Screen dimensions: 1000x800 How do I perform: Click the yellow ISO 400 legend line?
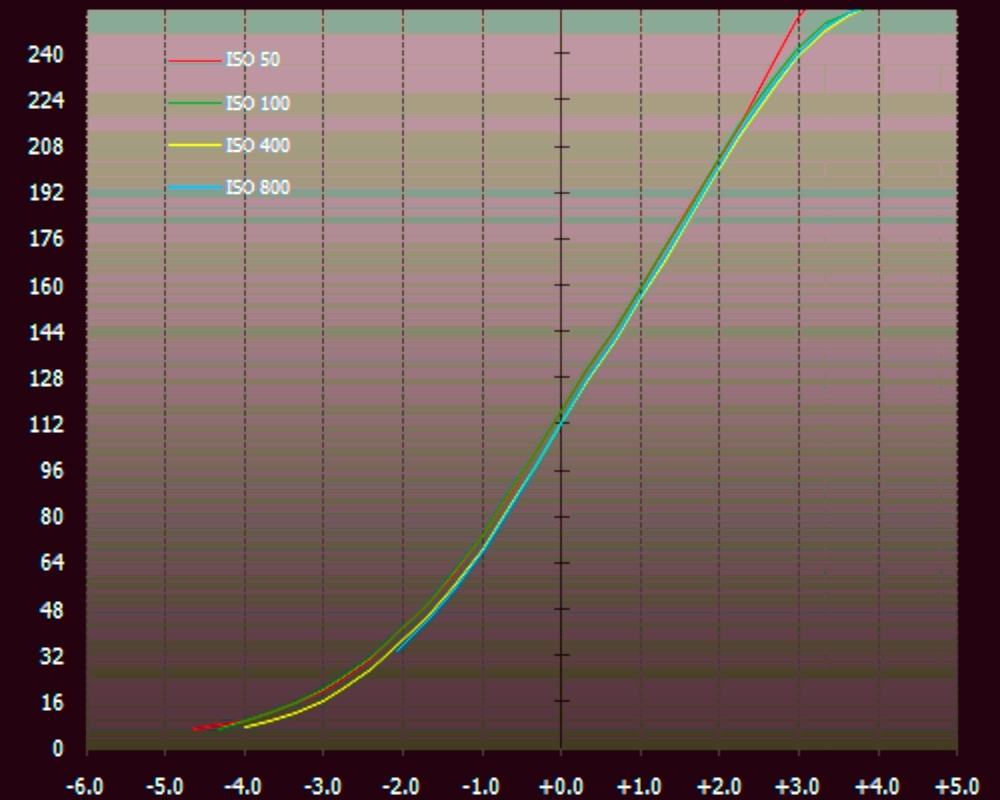click(195, 146)
